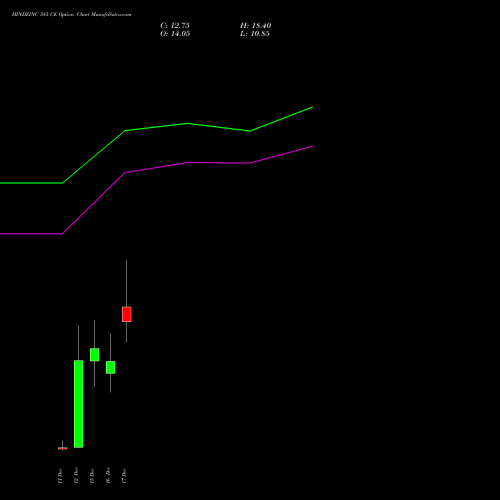Click the 16 Dec date axis label
Image resolution: width=500 pixels, height=500 pixels.
[x=108, y=476]
